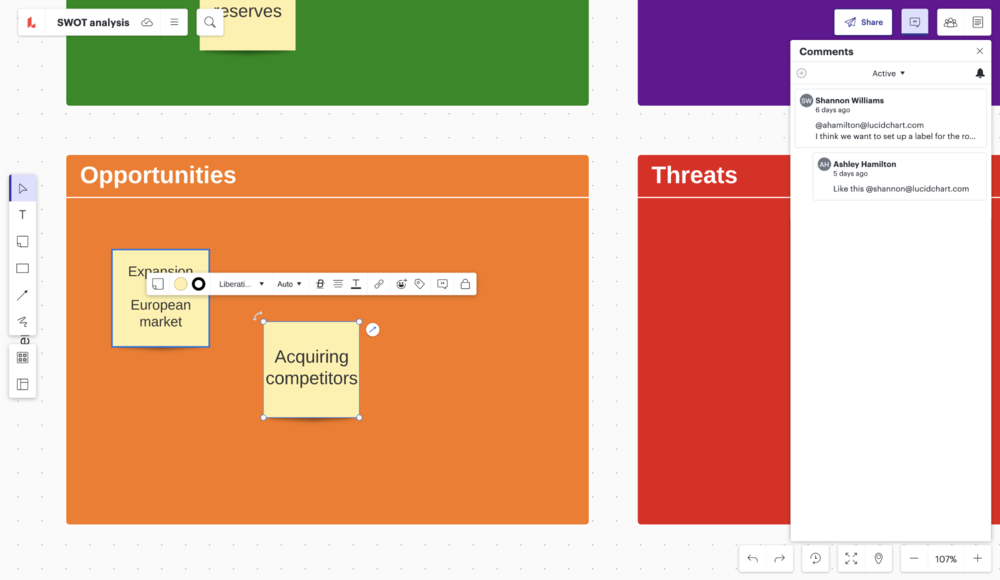Open the Active comments filter dropdown
The height and width of the screenshot is (580, 1000).
click(x=888, y=73)
